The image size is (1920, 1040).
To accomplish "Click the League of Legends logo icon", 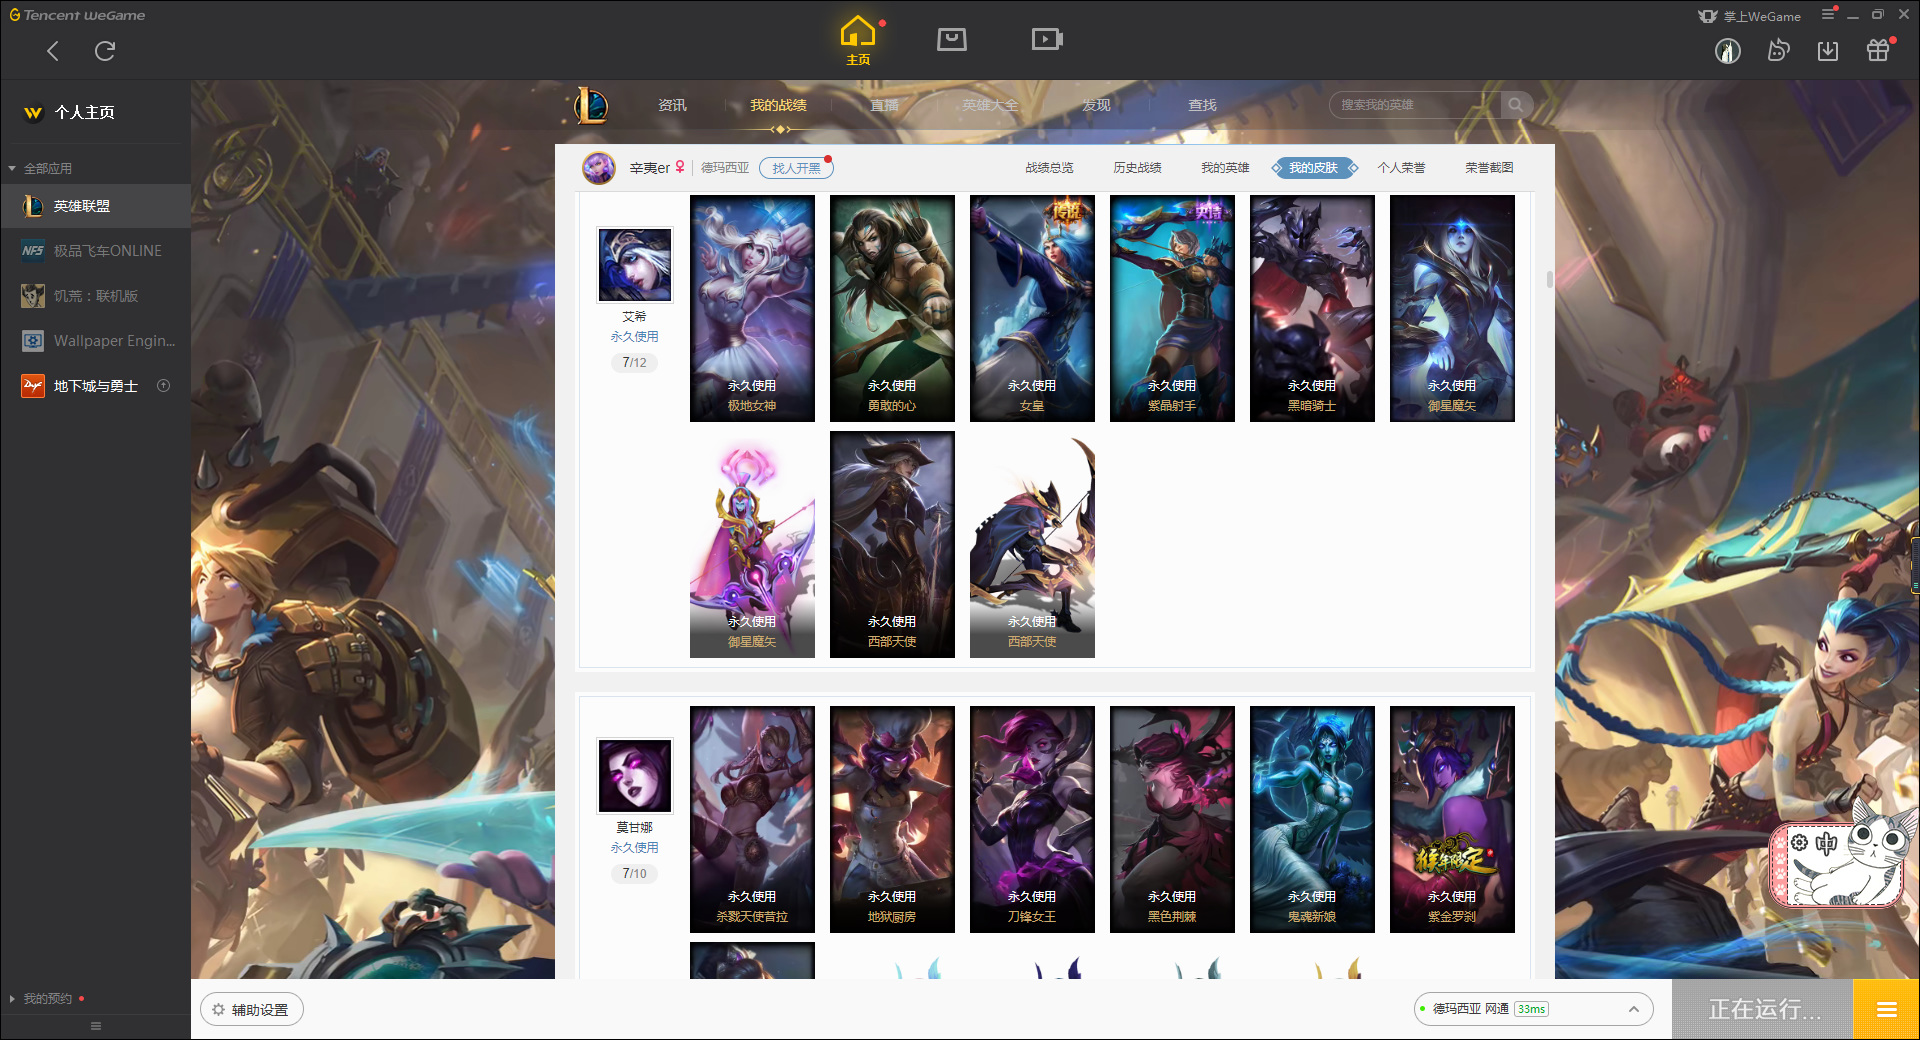I will [x=590, y=105].
